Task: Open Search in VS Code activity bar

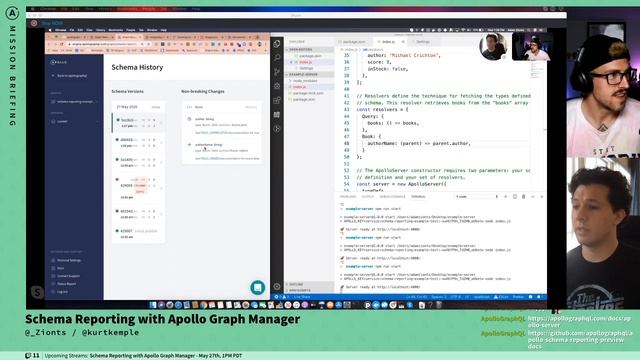Action: tap(277, 58)
